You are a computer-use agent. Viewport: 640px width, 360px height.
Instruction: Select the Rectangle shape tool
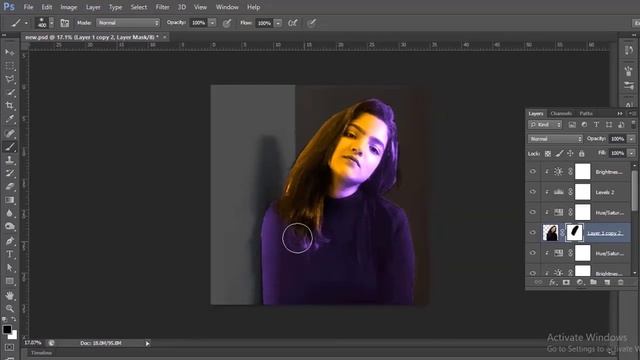click(x=10, y=281)
